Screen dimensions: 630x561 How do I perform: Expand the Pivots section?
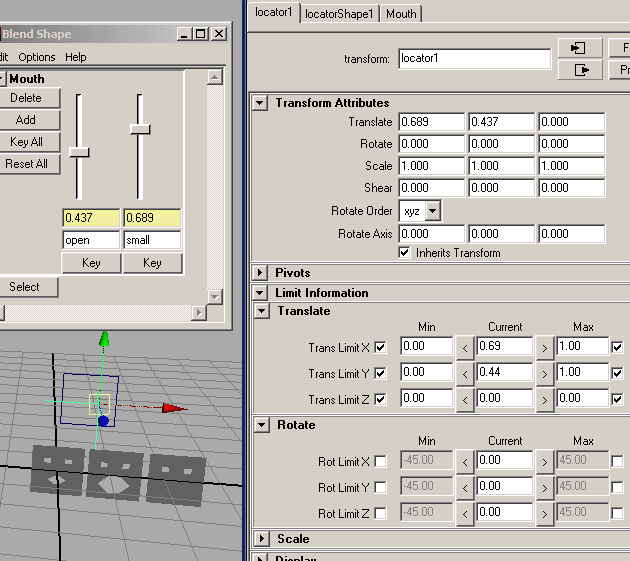[260, 273]
